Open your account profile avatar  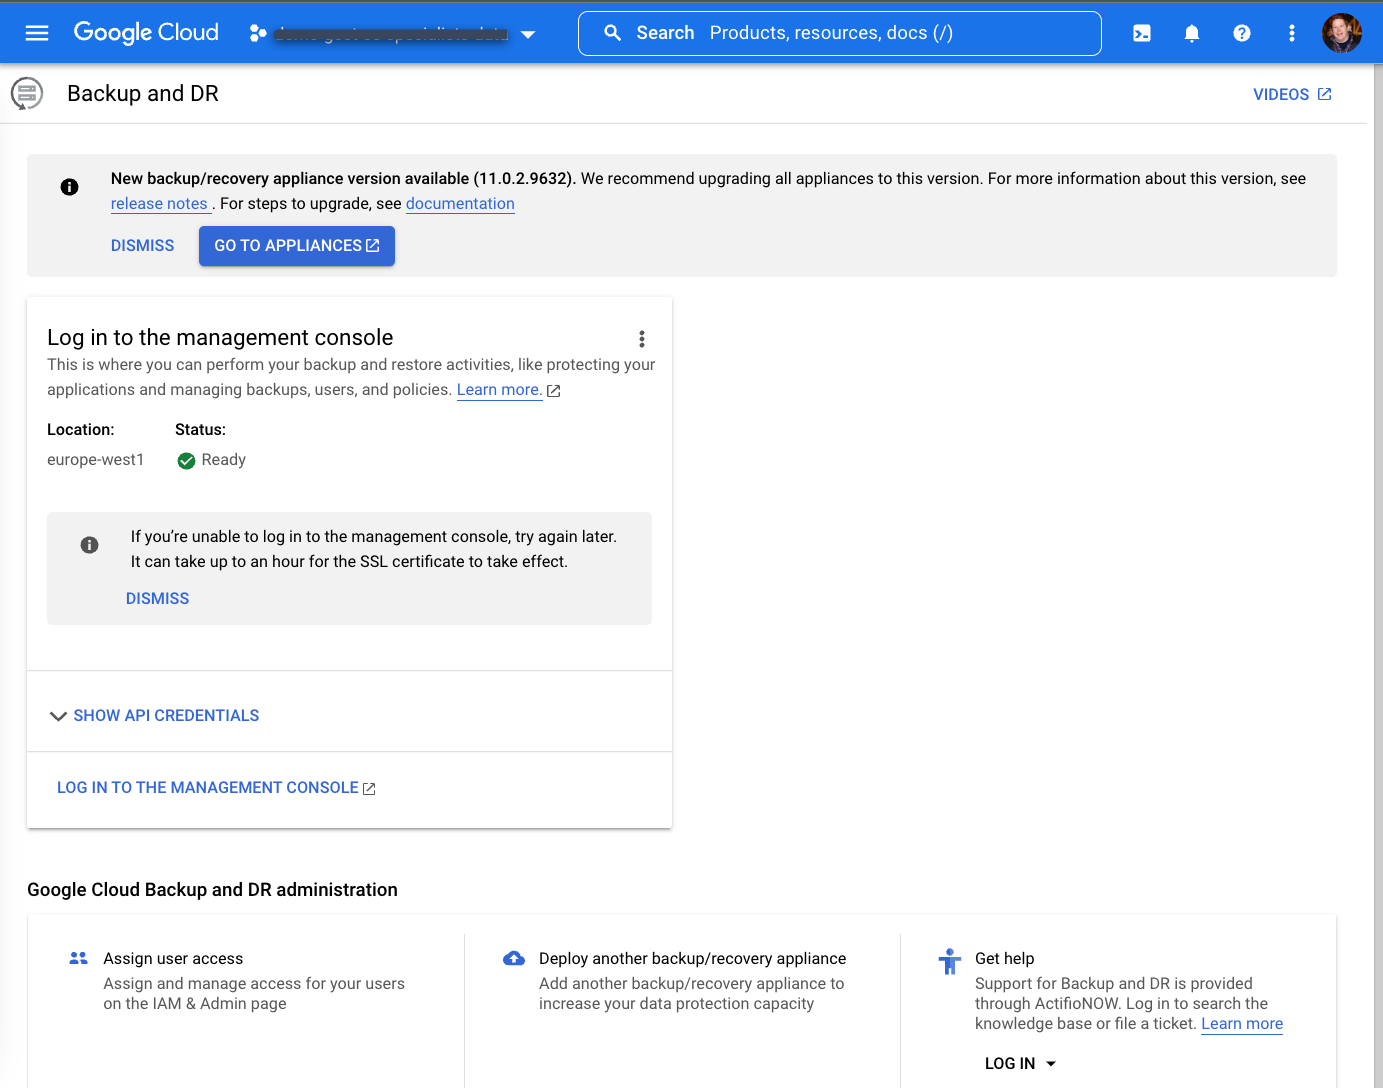(1342, 33)
